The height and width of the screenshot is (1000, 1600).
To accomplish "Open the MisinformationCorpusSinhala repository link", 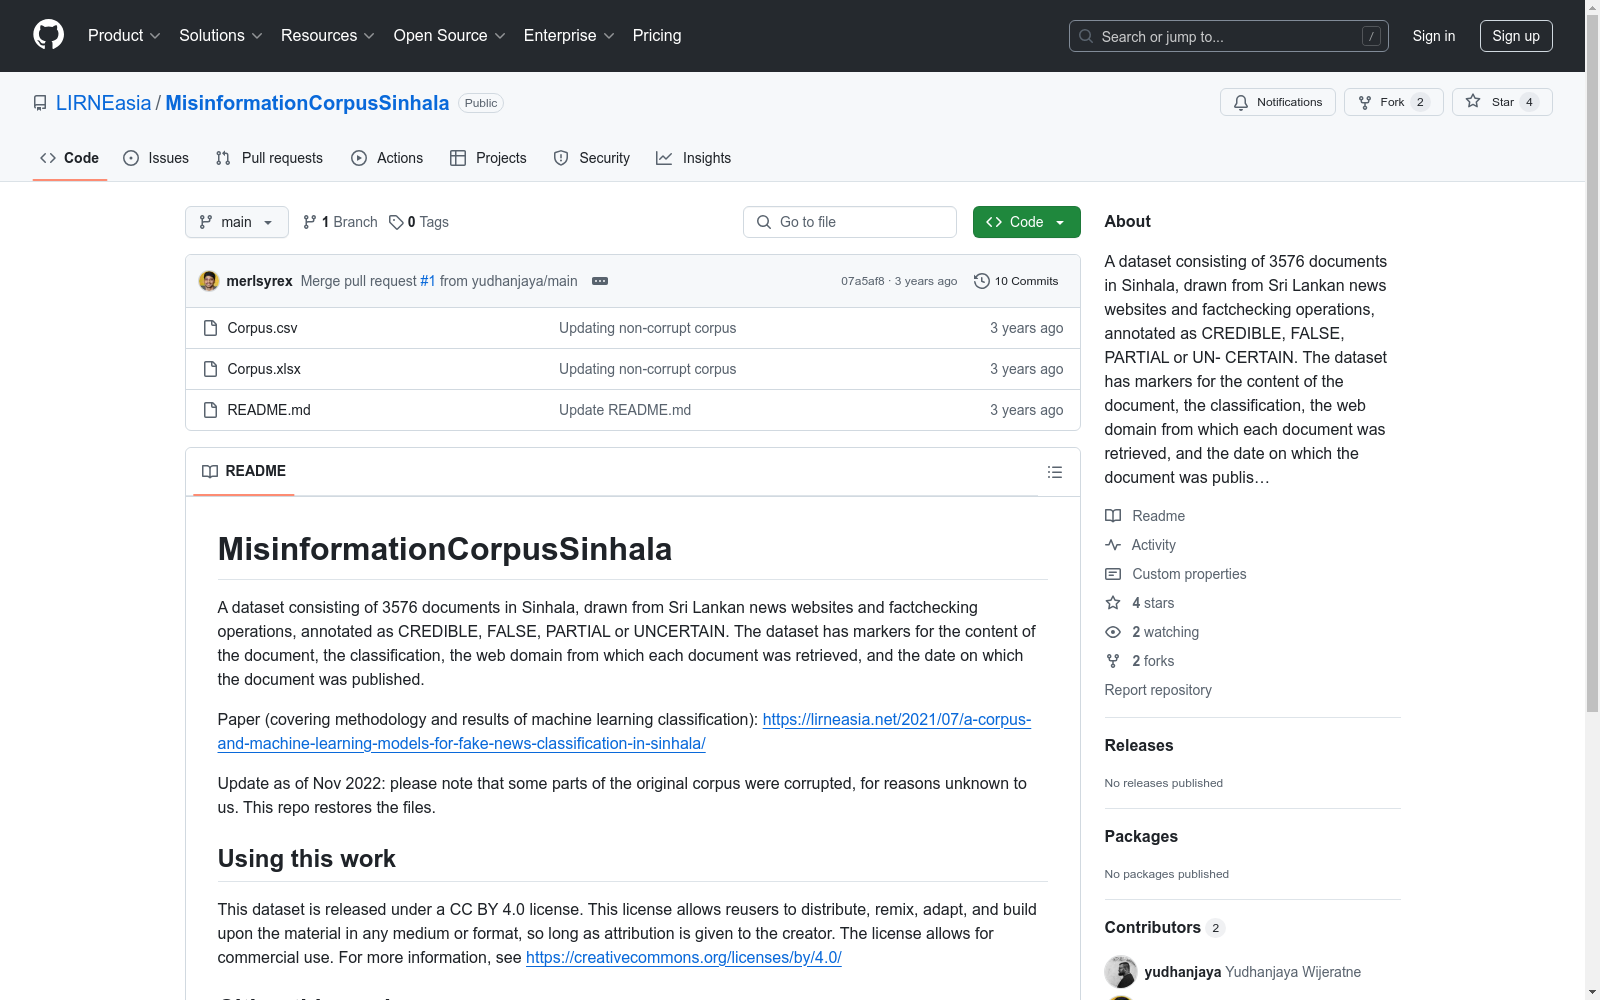I will [307, 103].
